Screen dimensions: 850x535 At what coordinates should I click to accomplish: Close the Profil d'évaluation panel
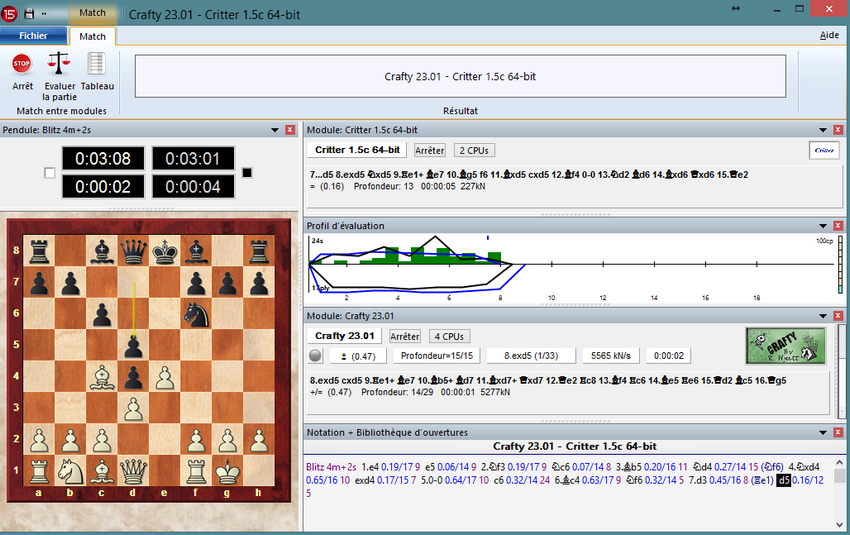pos(838,226)
